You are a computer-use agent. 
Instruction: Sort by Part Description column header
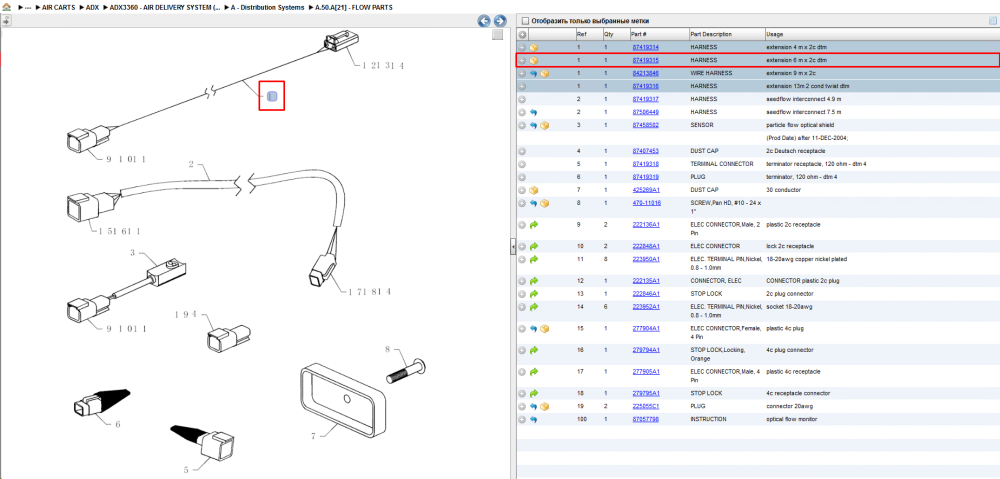click(711, 34)
